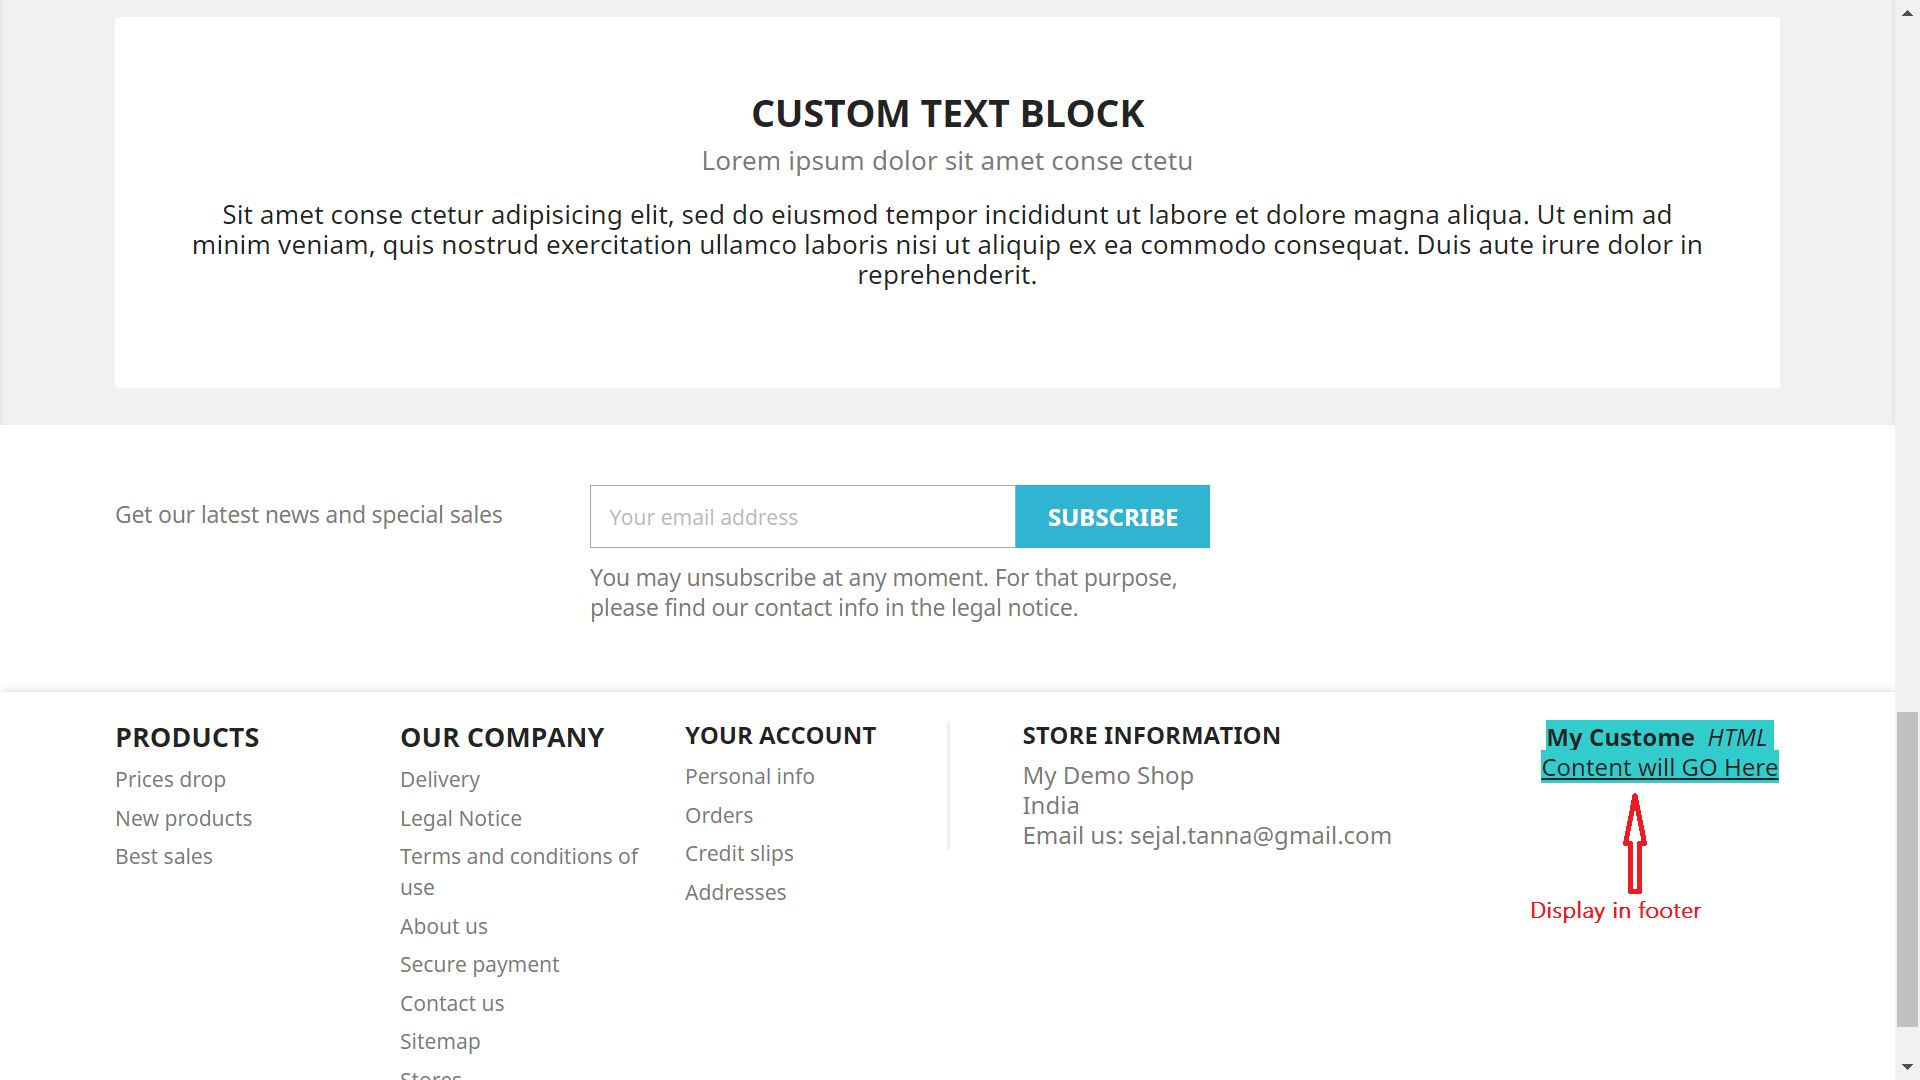The height and width of the screenshot is (1080, 1920).
Task: View Credit slips in Your Account
Action: 739,853
